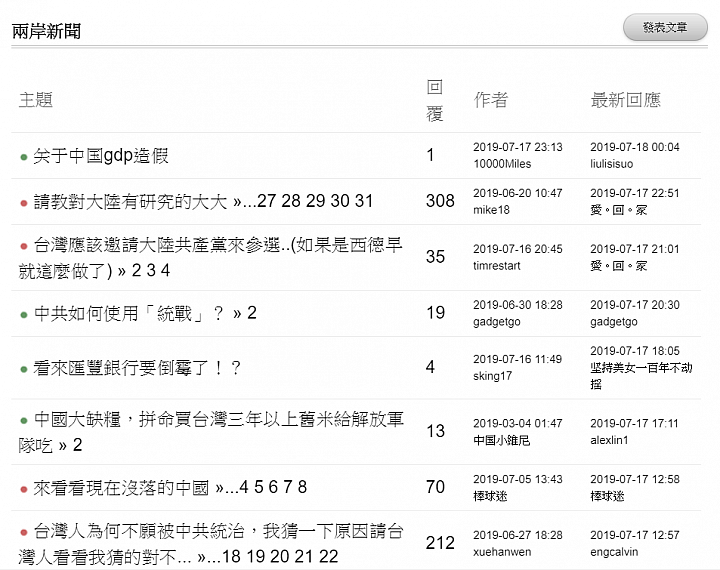Screen dimensions: 720x570
Task: Go to page 29 of 請教對大陸有研究的大大
Action: (315, 201)
